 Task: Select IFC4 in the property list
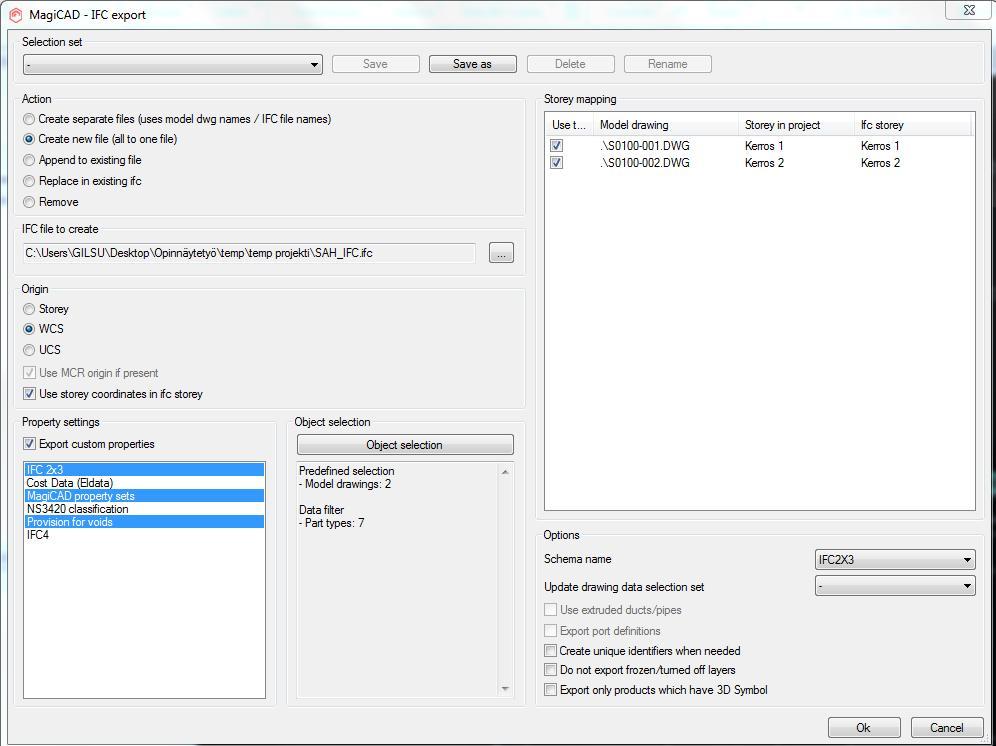(144, 535)
